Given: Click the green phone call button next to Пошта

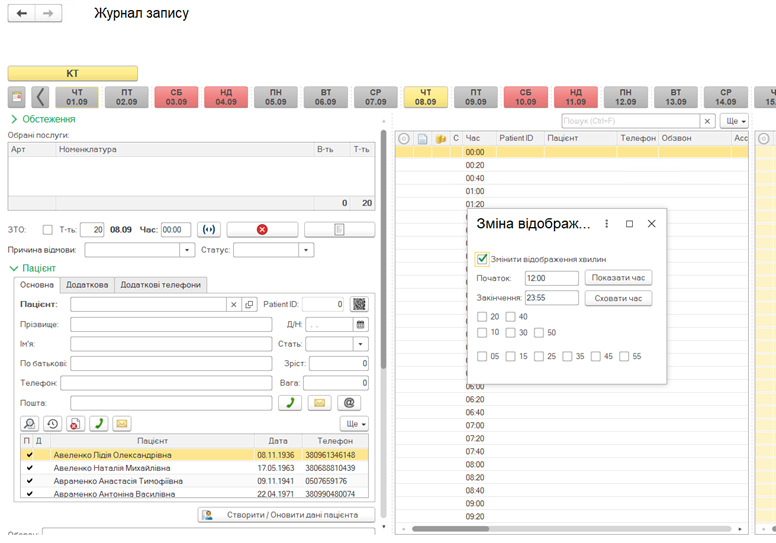Looking at the screenshot, I should click(x=291, y=403).
